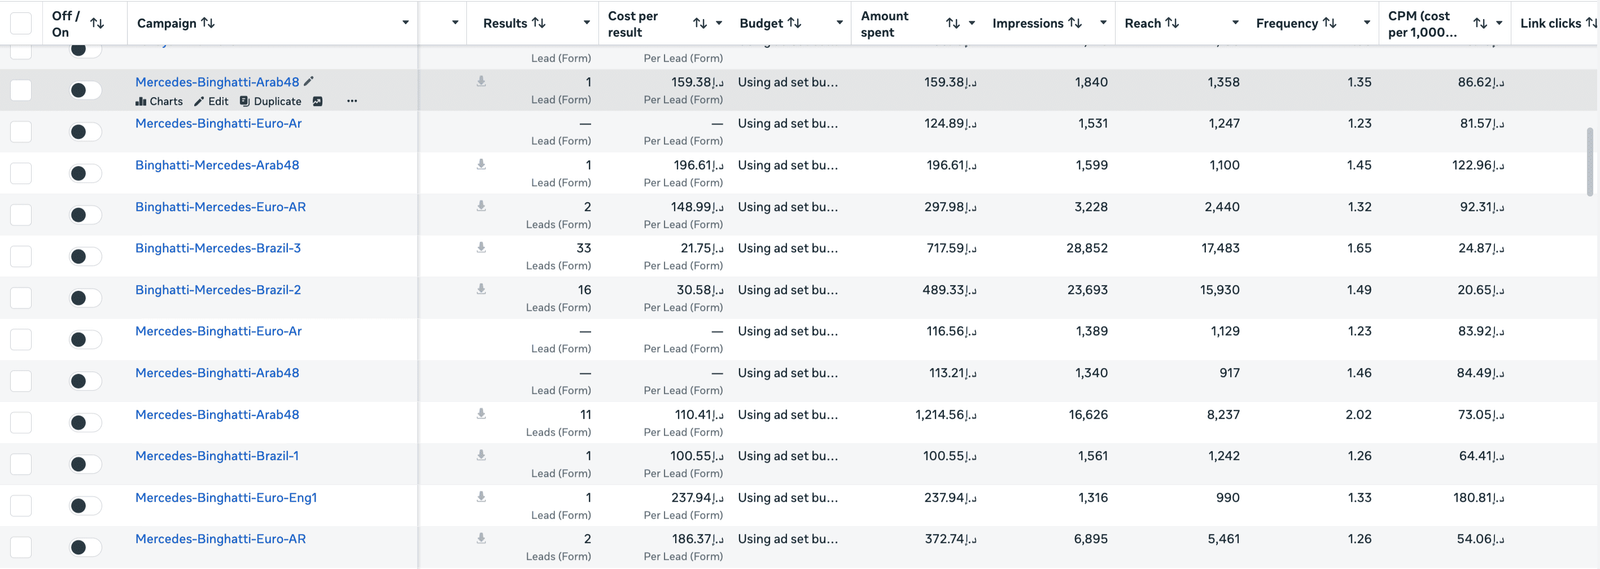
Task: Select the 180.81 CPM value
Action: click(1479, 497)
